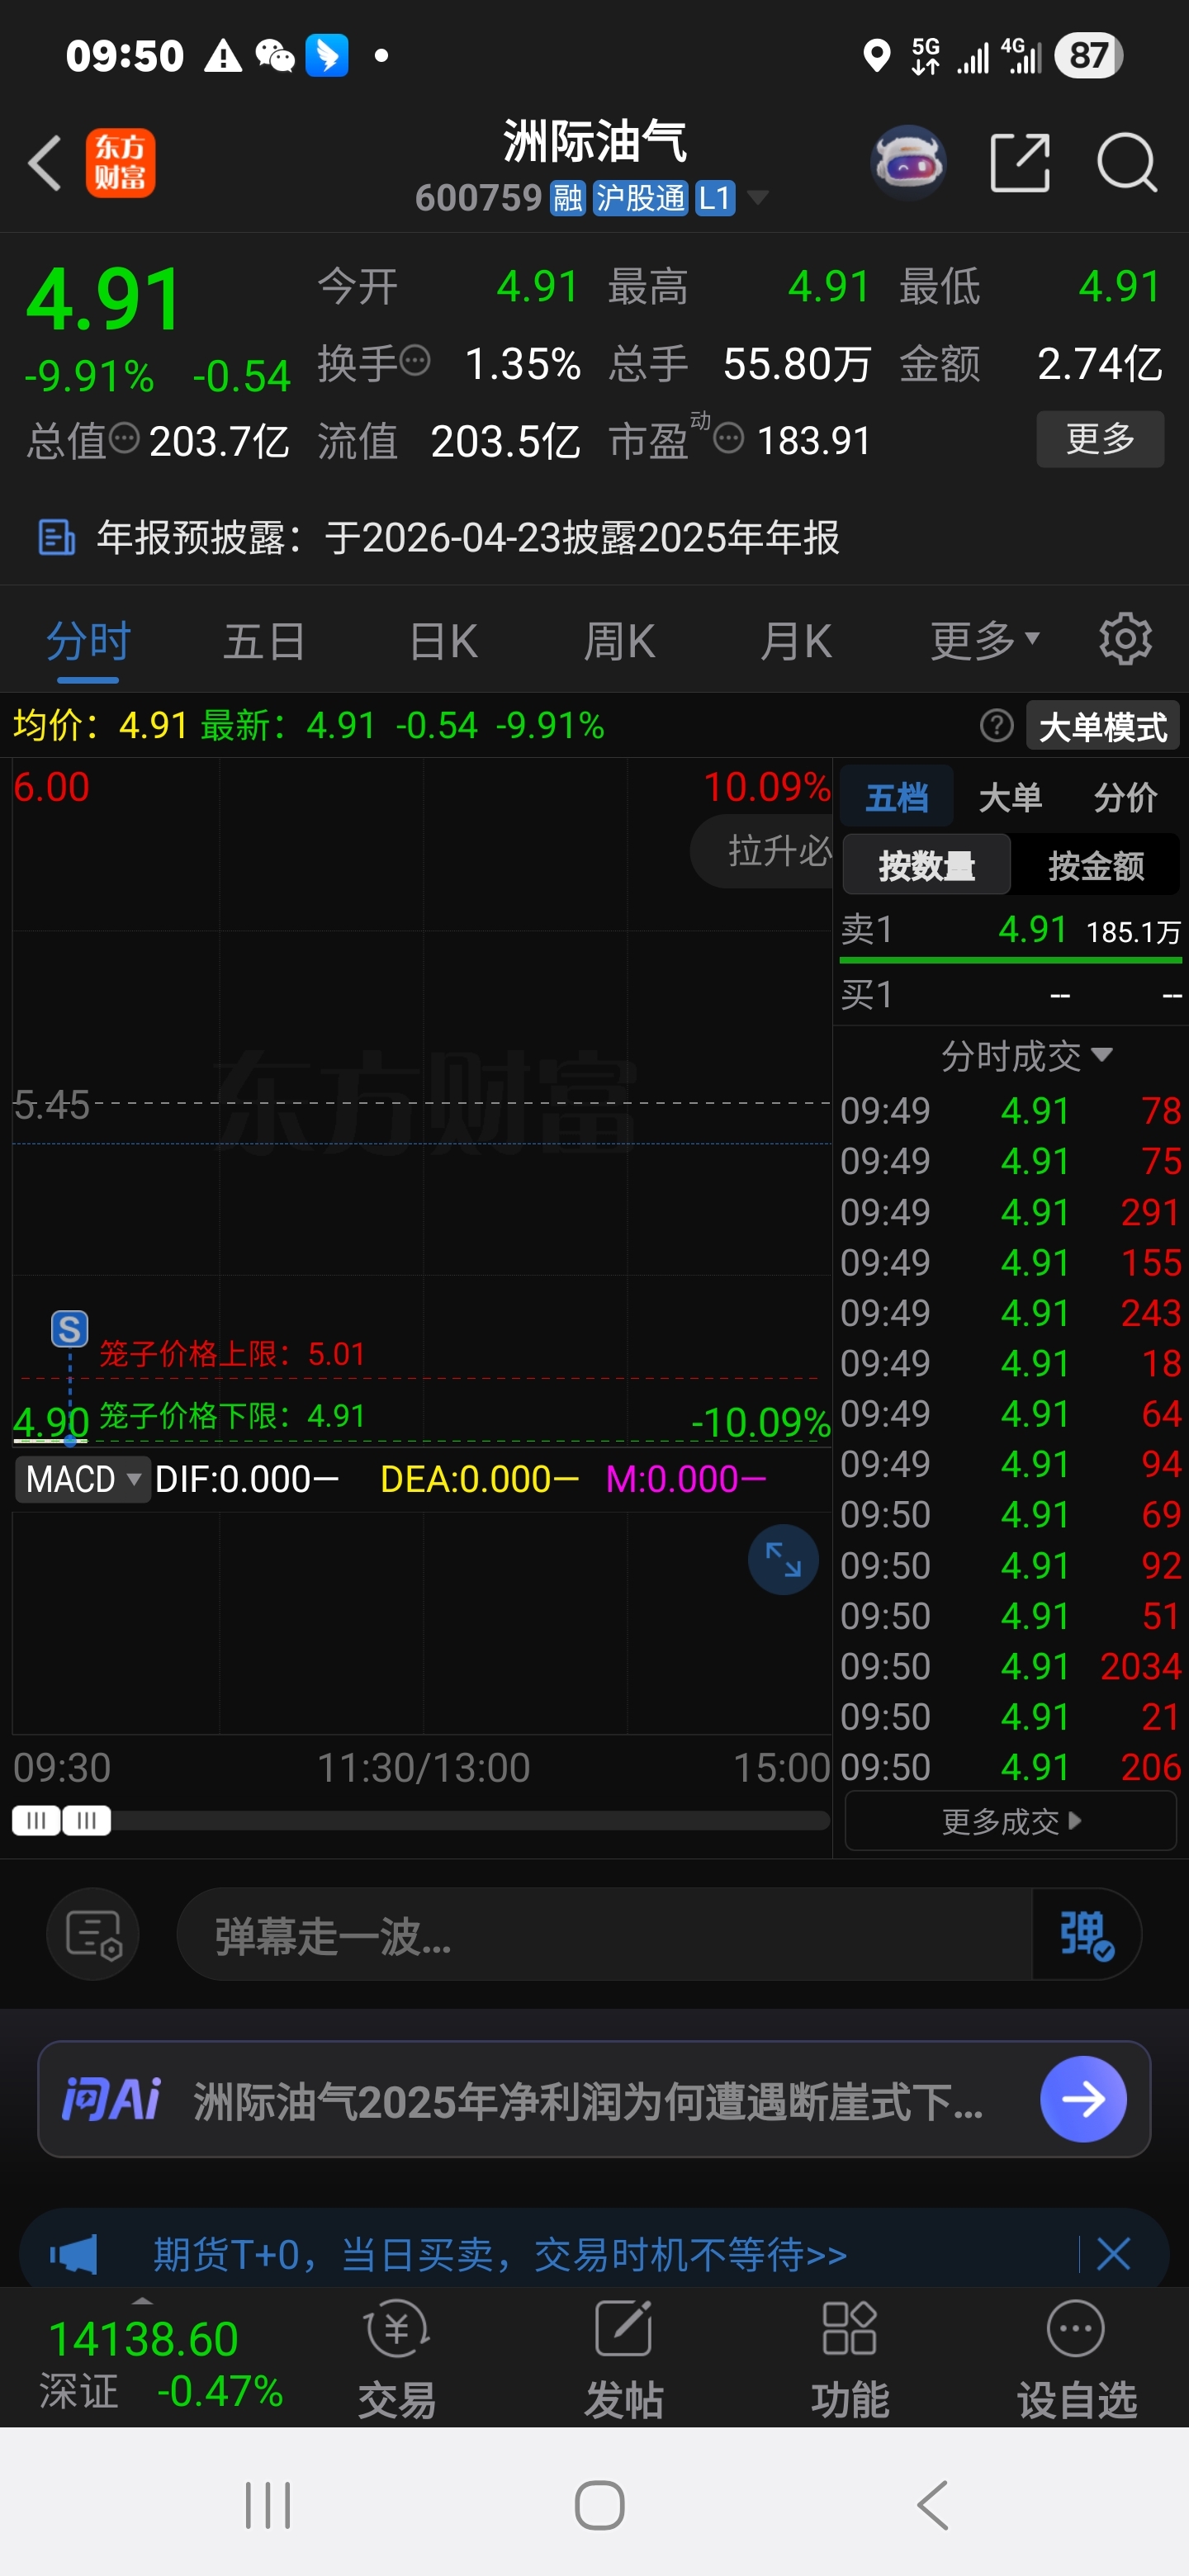Open the AI question about 净利润

pyautogui.click(x=587, y=2101)
